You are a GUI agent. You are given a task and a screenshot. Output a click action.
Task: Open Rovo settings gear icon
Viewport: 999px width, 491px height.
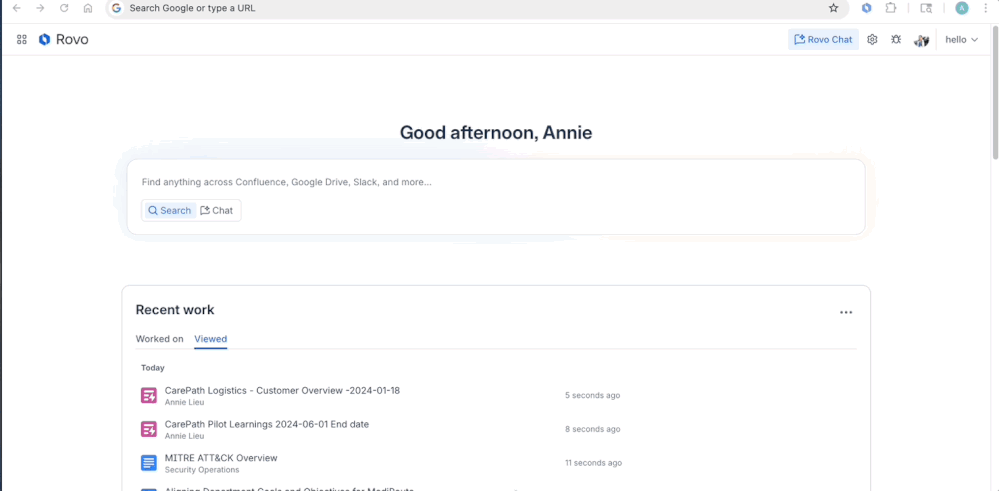(x=872, y=40)
